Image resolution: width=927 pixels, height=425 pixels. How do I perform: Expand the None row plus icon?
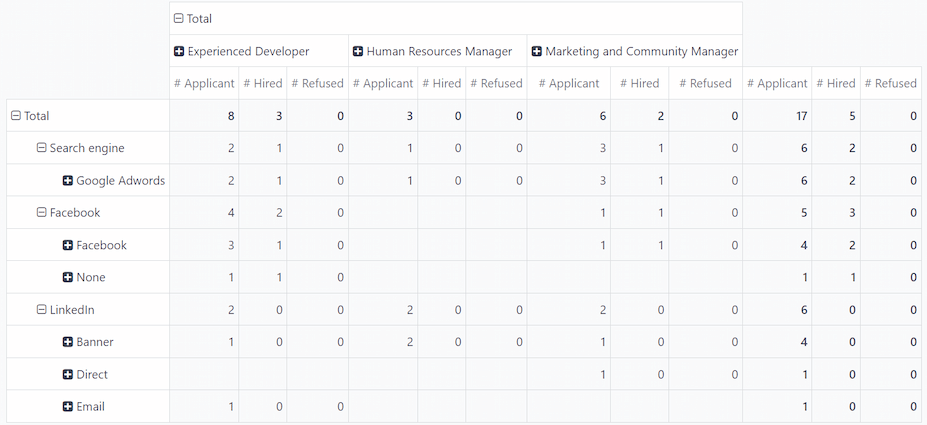point(68,278)
